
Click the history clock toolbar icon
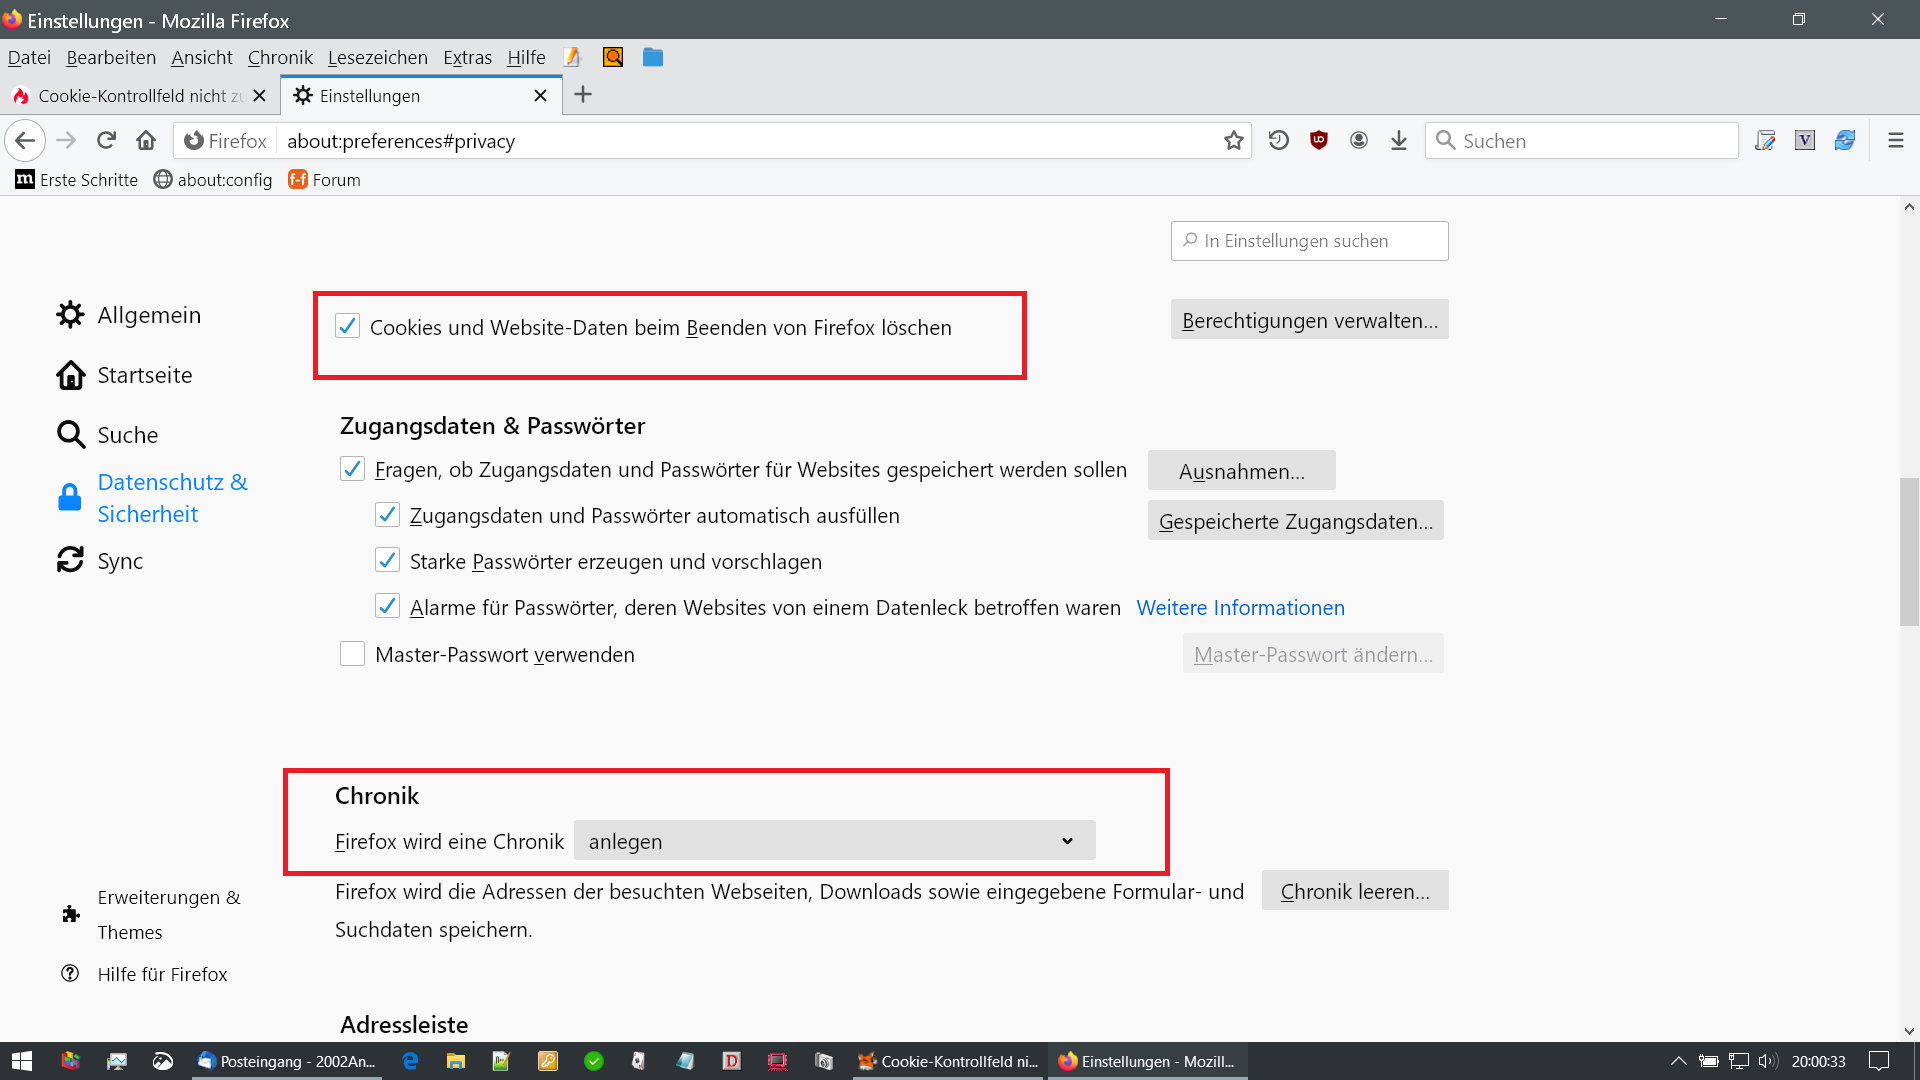coord(1279,140)
